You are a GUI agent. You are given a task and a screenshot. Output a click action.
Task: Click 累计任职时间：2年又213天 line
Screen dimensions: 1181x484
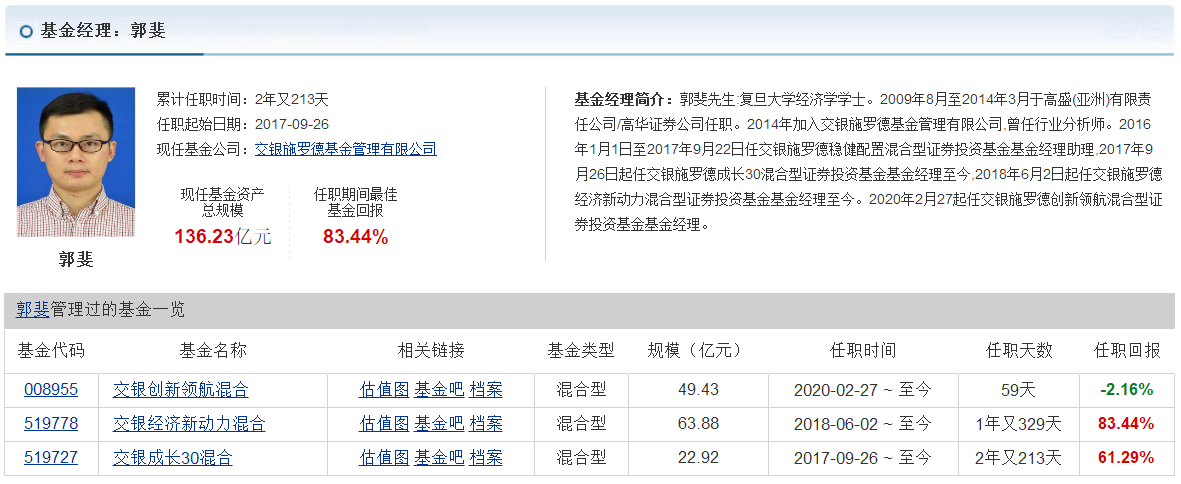243,99
